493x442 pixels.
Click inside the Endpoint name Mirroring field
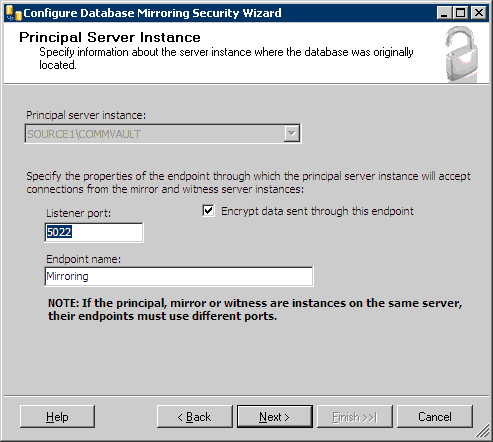179,276
